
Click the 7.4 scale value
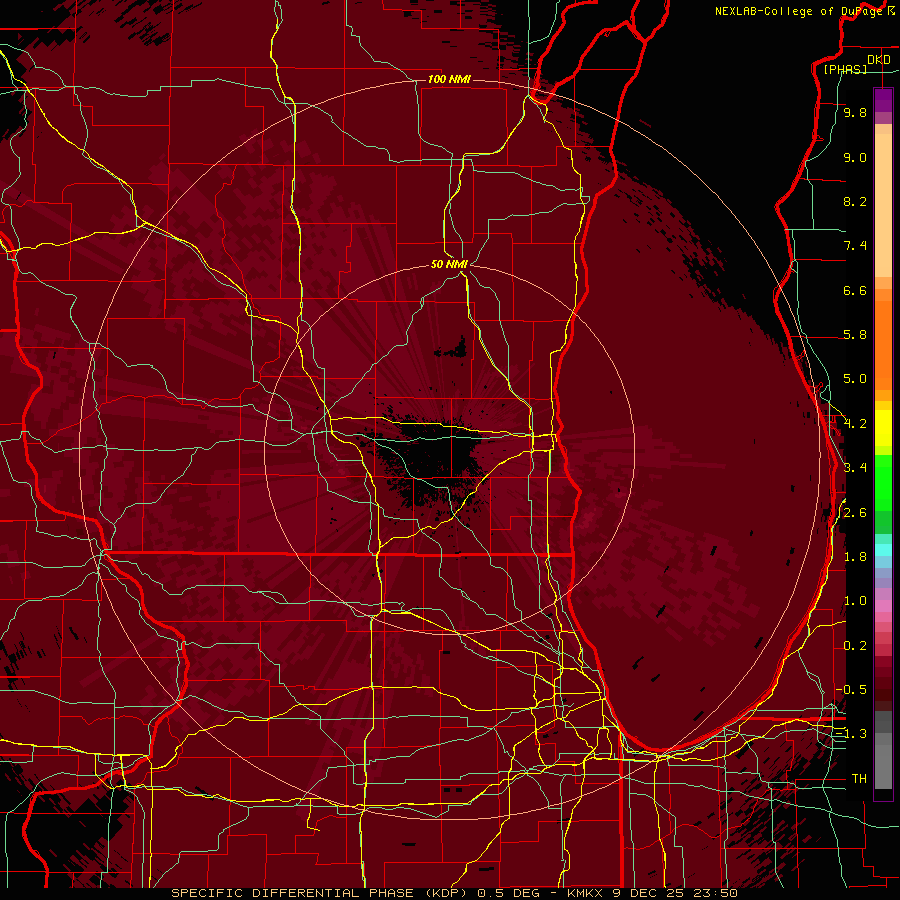click(855, 246)
